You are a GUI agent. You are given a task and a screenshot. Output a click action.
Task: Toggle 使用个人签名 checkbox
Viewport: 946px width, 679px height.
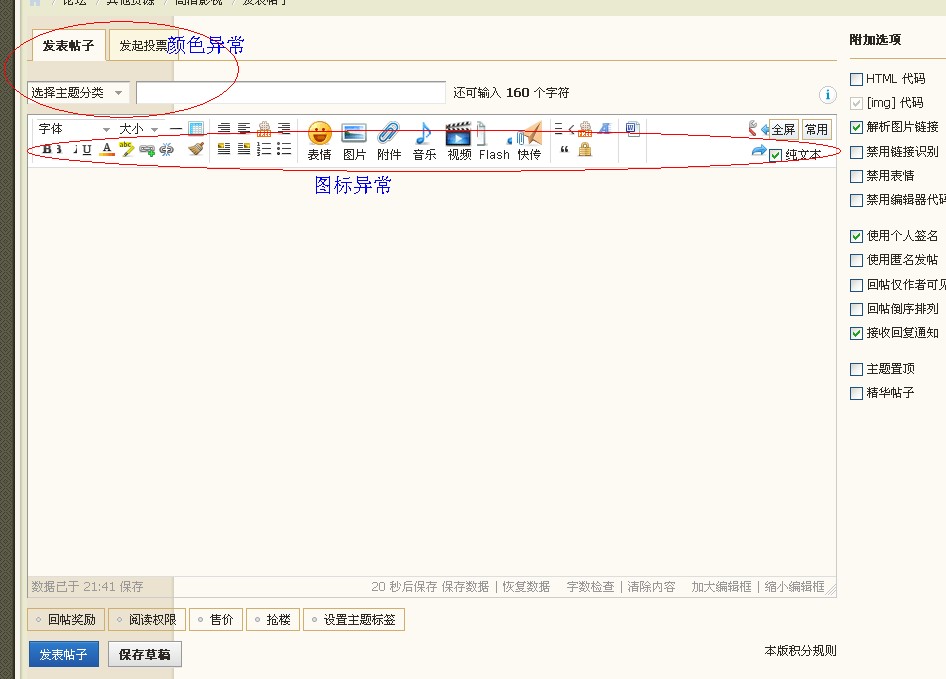(856, 236)
